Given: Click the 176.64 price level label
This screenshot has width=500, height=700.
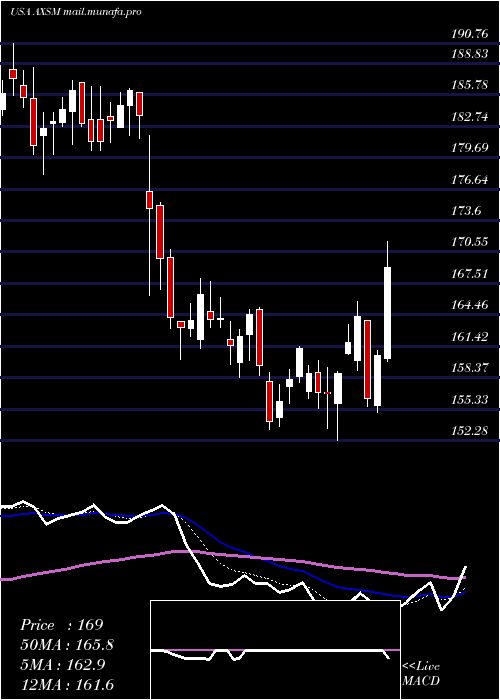Looking at the screenshot, I should (469, 180).
